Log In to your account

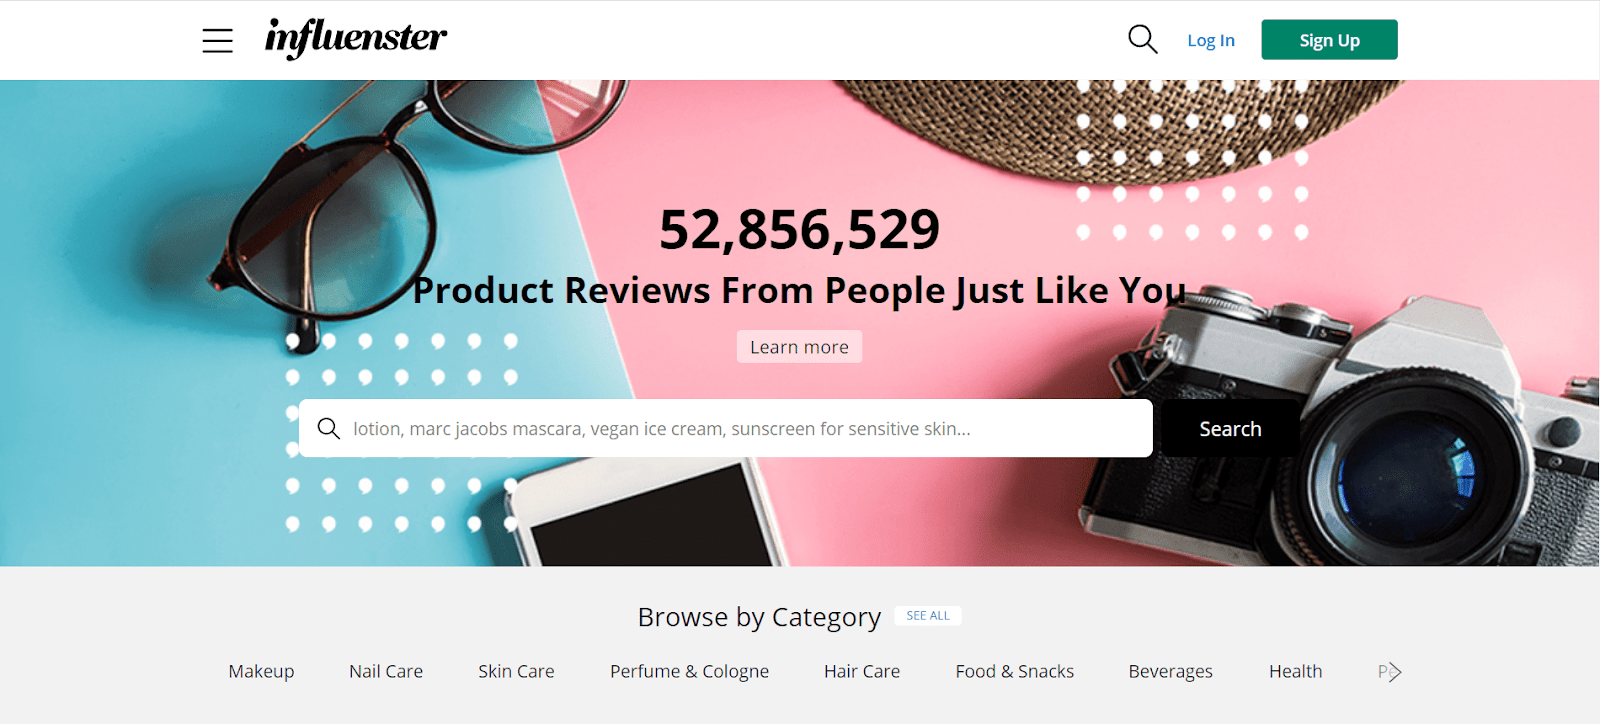1211,40
